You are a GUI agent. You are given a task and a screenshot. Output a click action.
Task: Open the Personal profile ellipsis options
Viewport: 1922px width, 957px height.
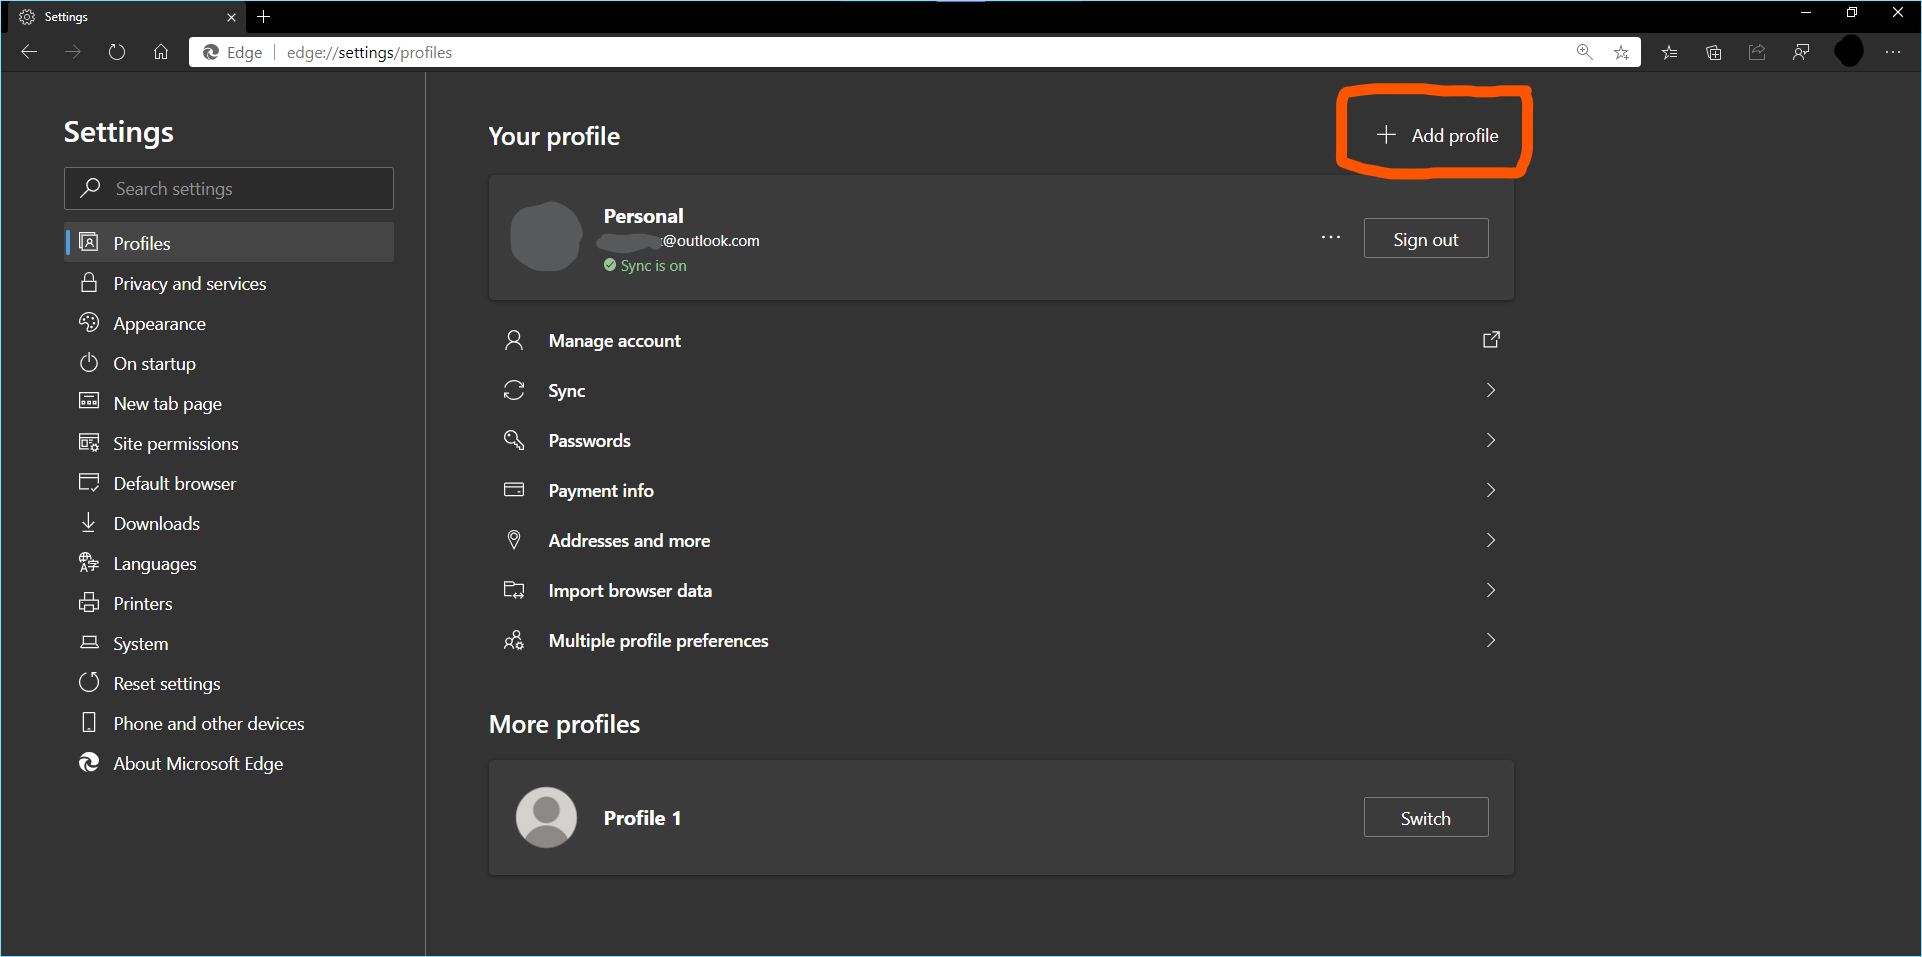pos(1330,237)
